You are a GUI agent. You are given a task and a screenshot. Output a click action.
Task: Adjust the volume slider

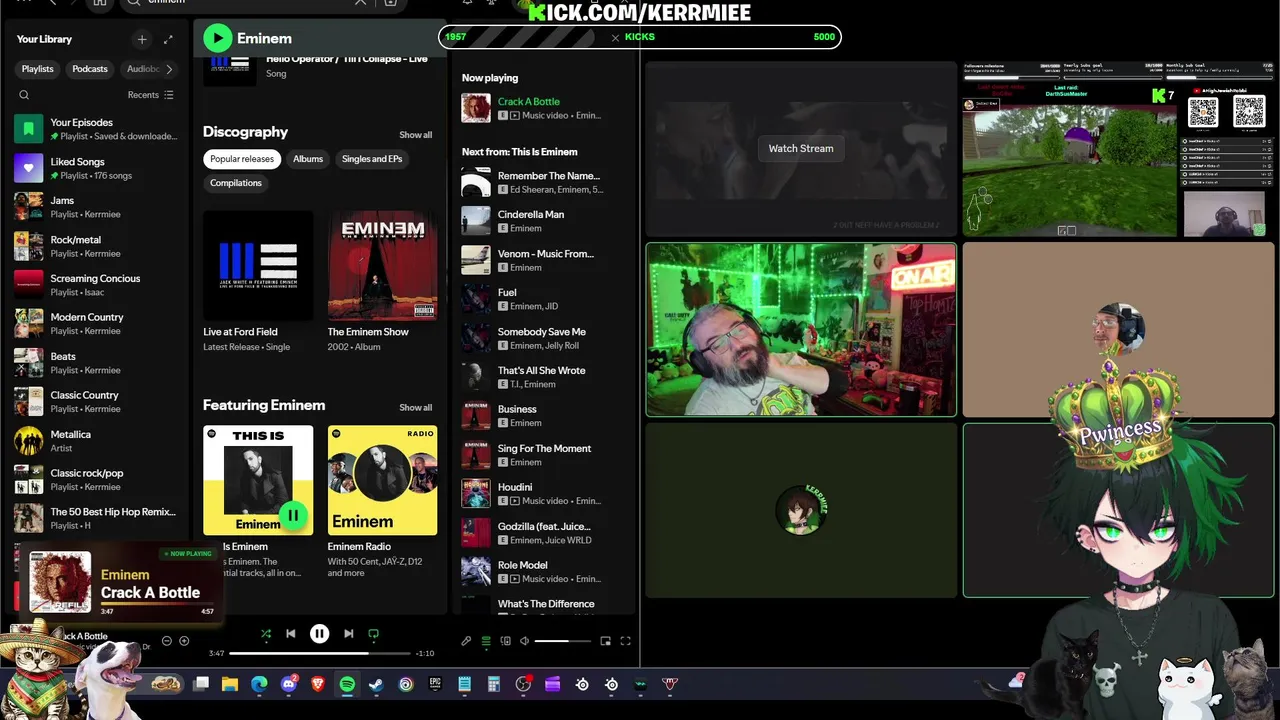564,641
